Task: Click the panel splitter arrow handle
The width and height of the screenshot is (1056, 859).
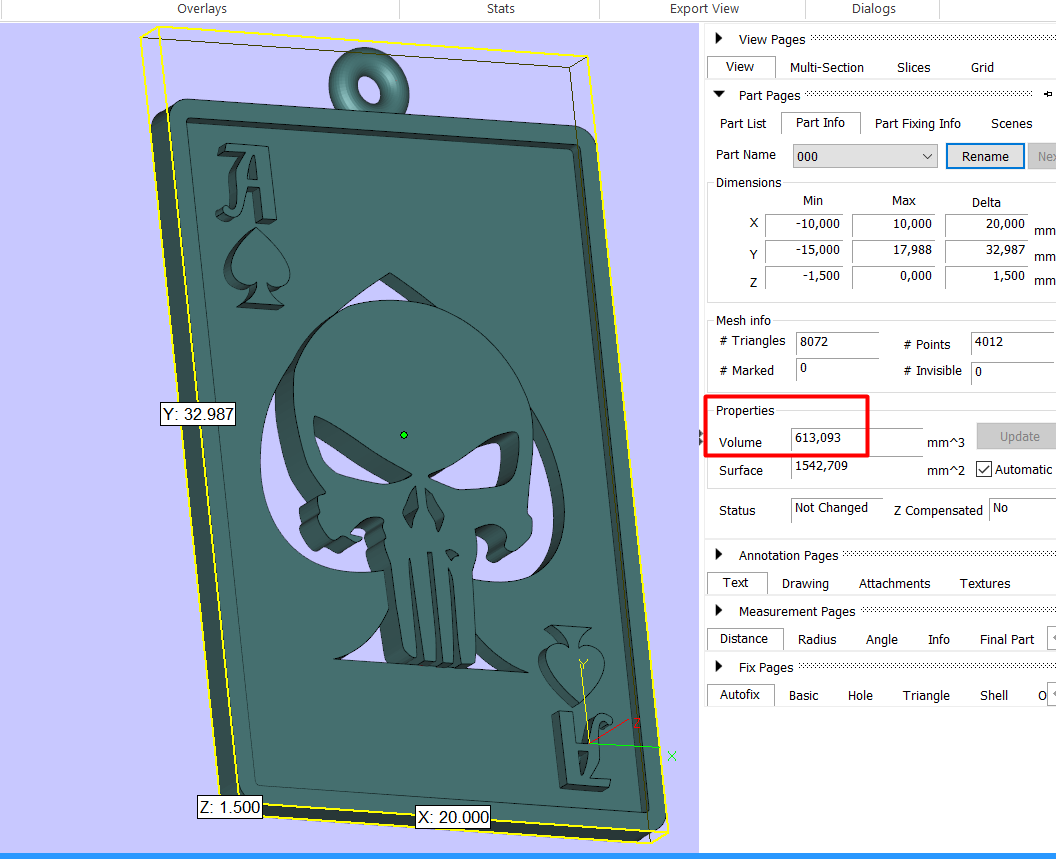Action: click(702, 439)
